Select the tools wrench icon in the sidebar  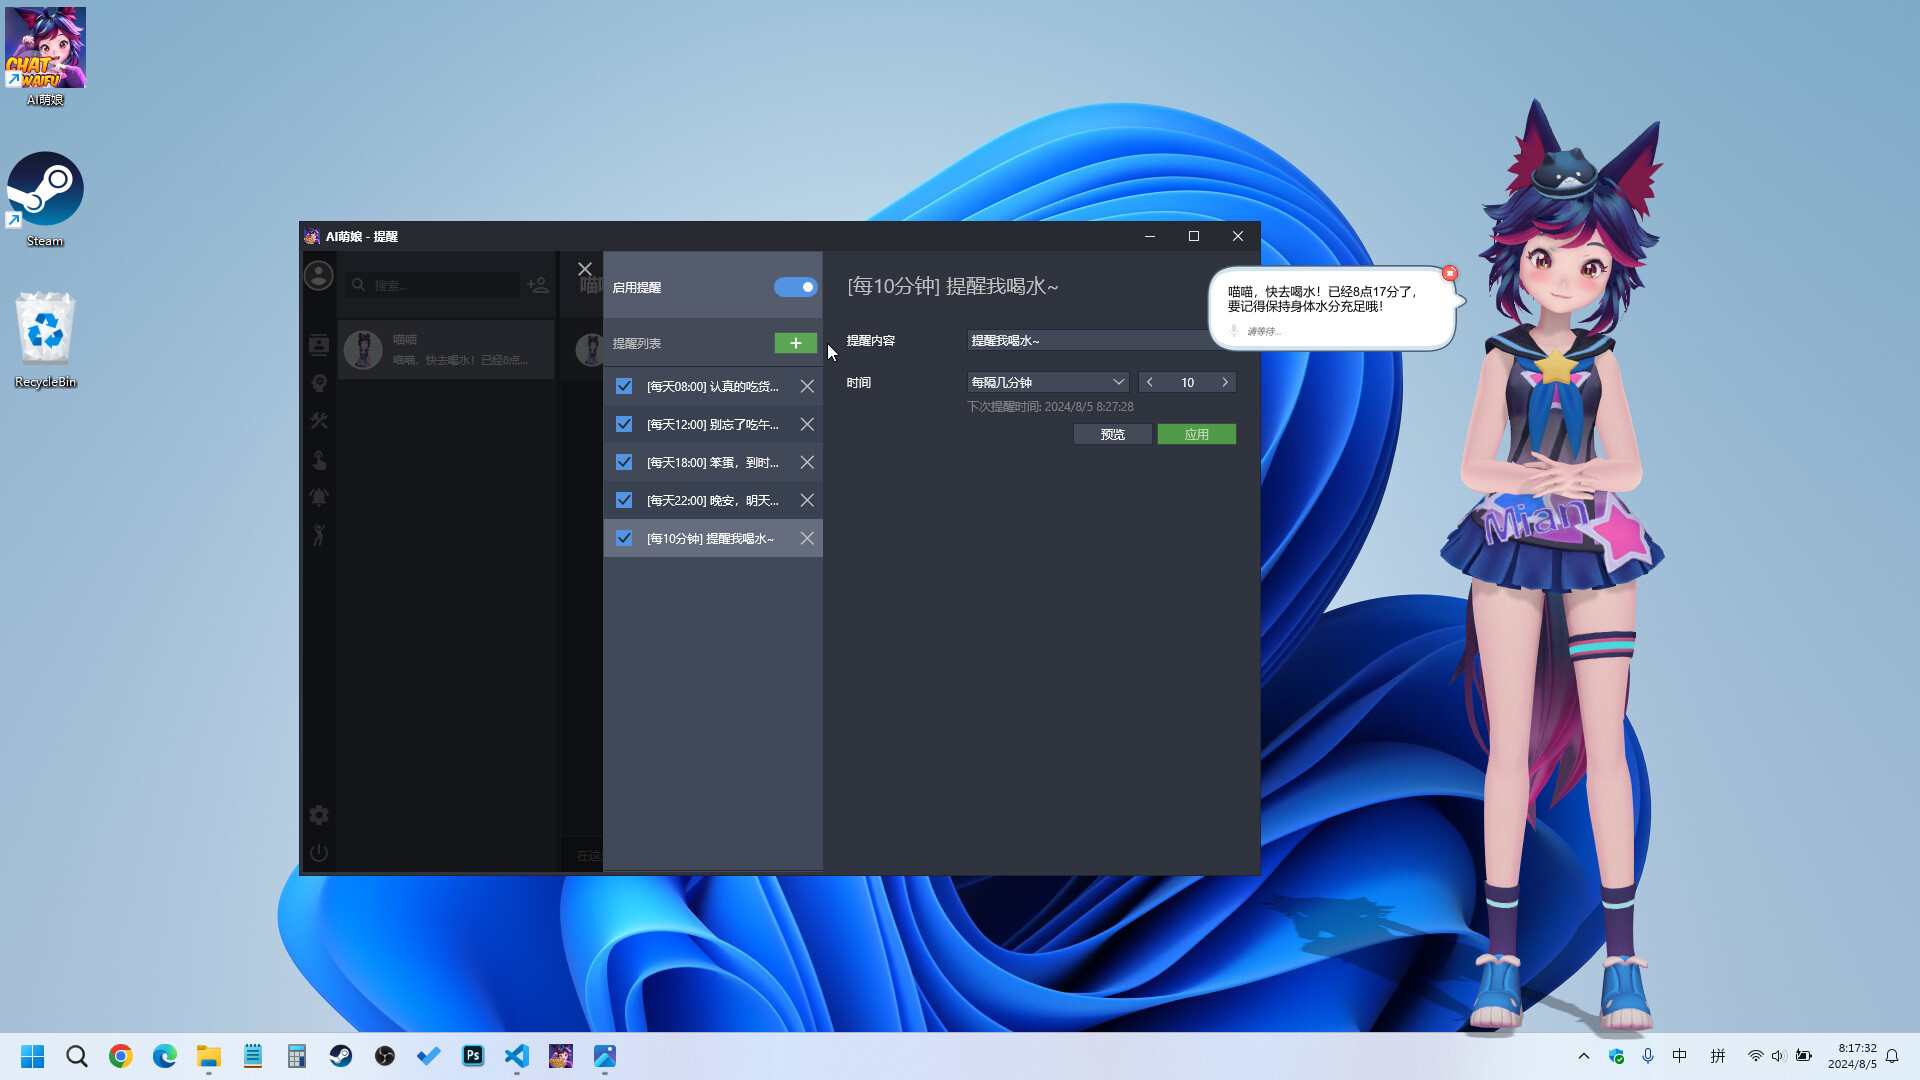tap(318, 421)
